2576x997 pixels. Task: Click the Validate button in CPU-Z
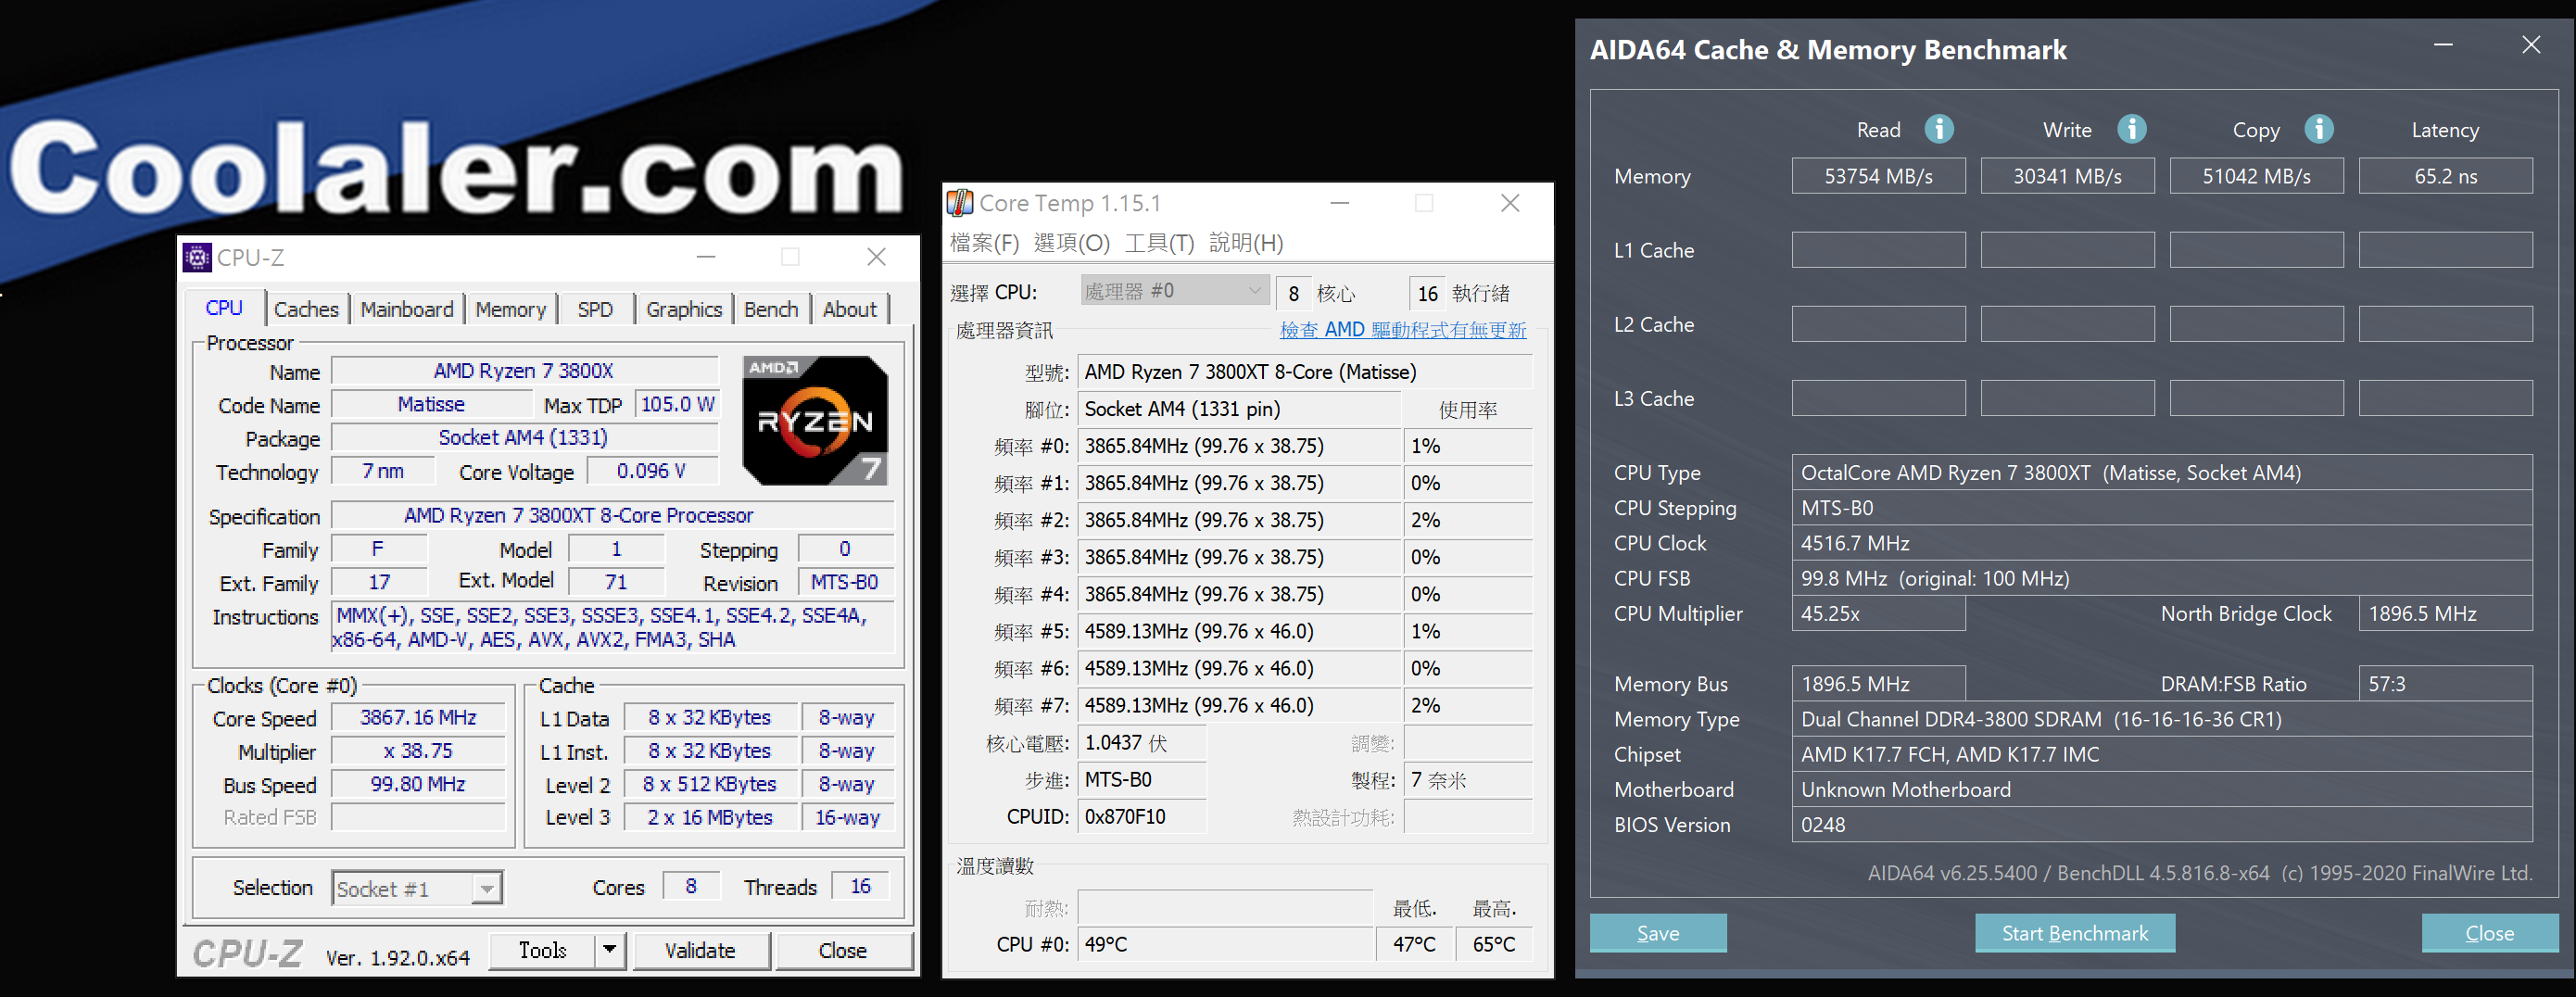point(700,950)
